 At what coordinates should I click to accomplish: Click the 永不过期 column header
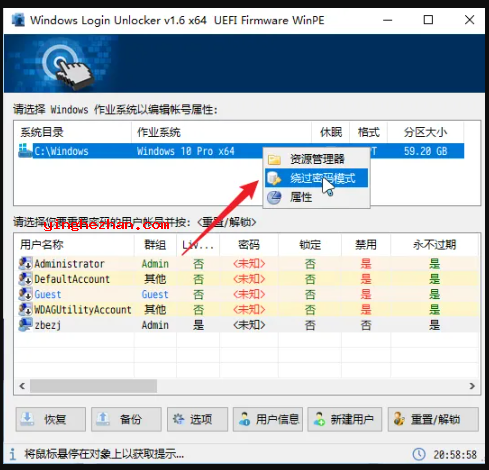(x=434, y=245)
